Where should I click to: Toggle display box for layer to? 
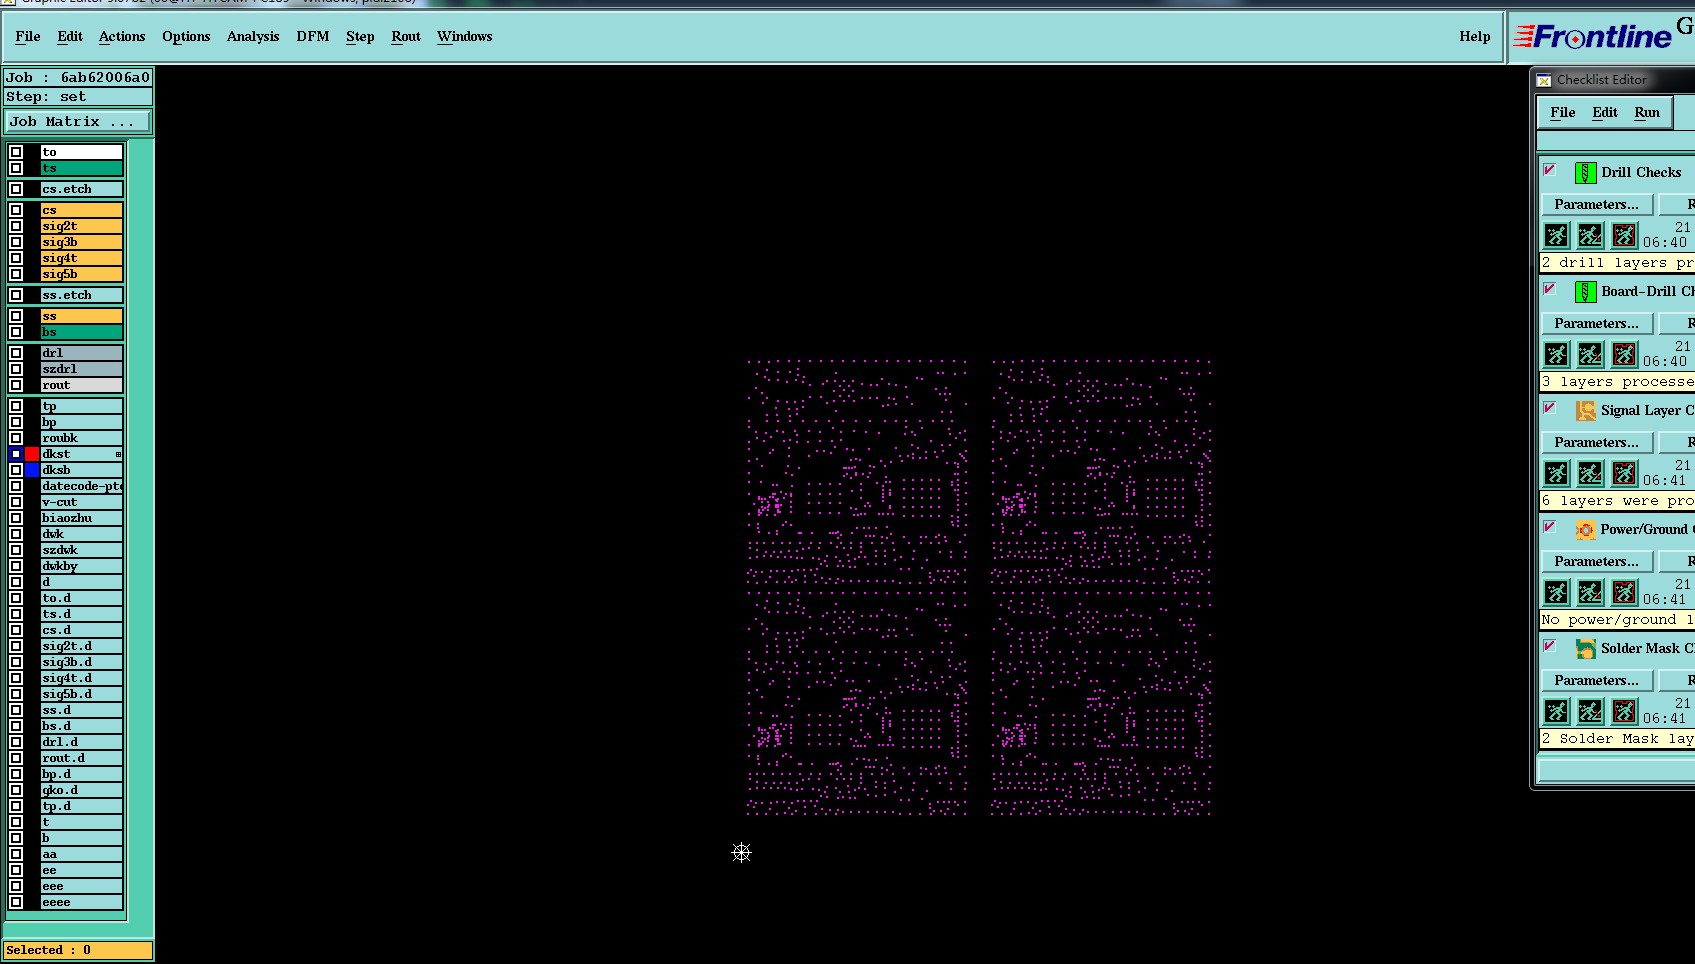tap(16, 152)
